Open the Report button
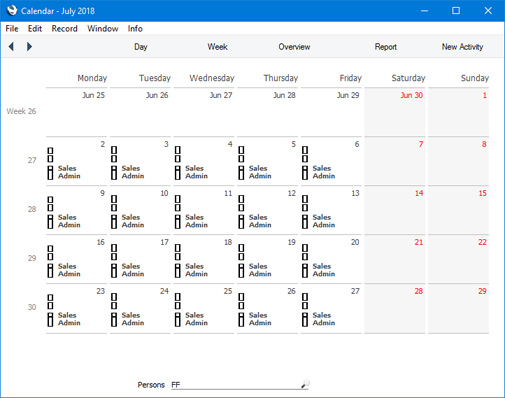Viewport: 505px width, 398px height. tap(386, 47)
